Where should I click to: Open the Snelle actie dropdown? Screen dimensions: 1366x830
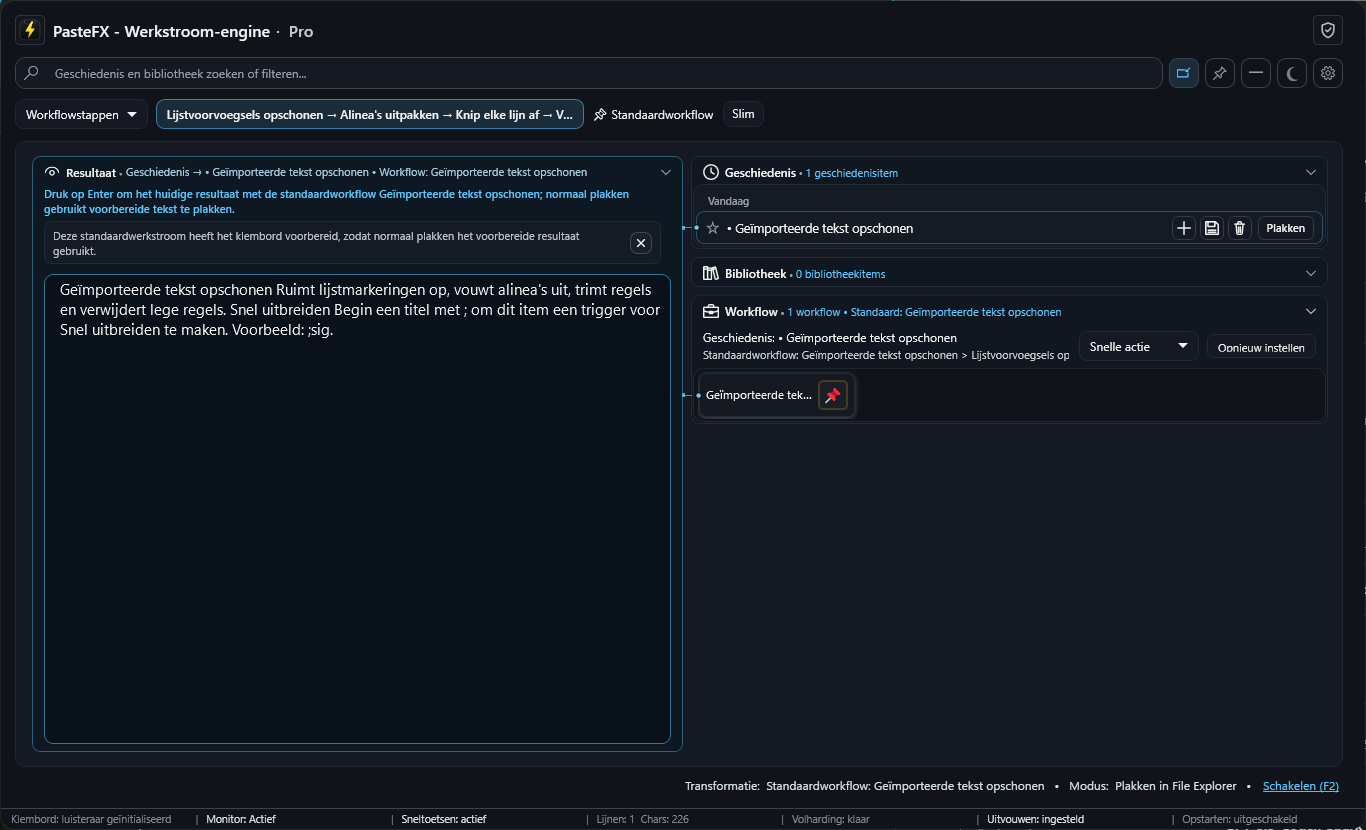coord(1139,347)
